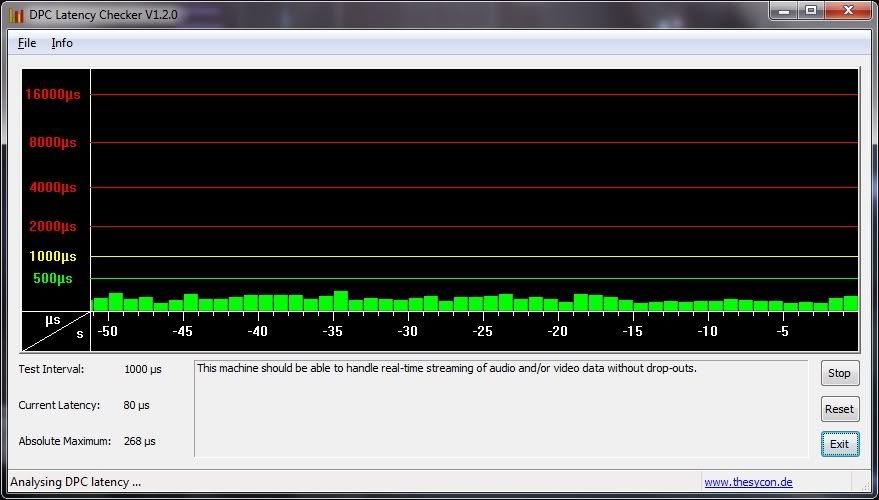Click the green '500µs' axis label
The height and width of the screenshot is (500, 879).
53,279
